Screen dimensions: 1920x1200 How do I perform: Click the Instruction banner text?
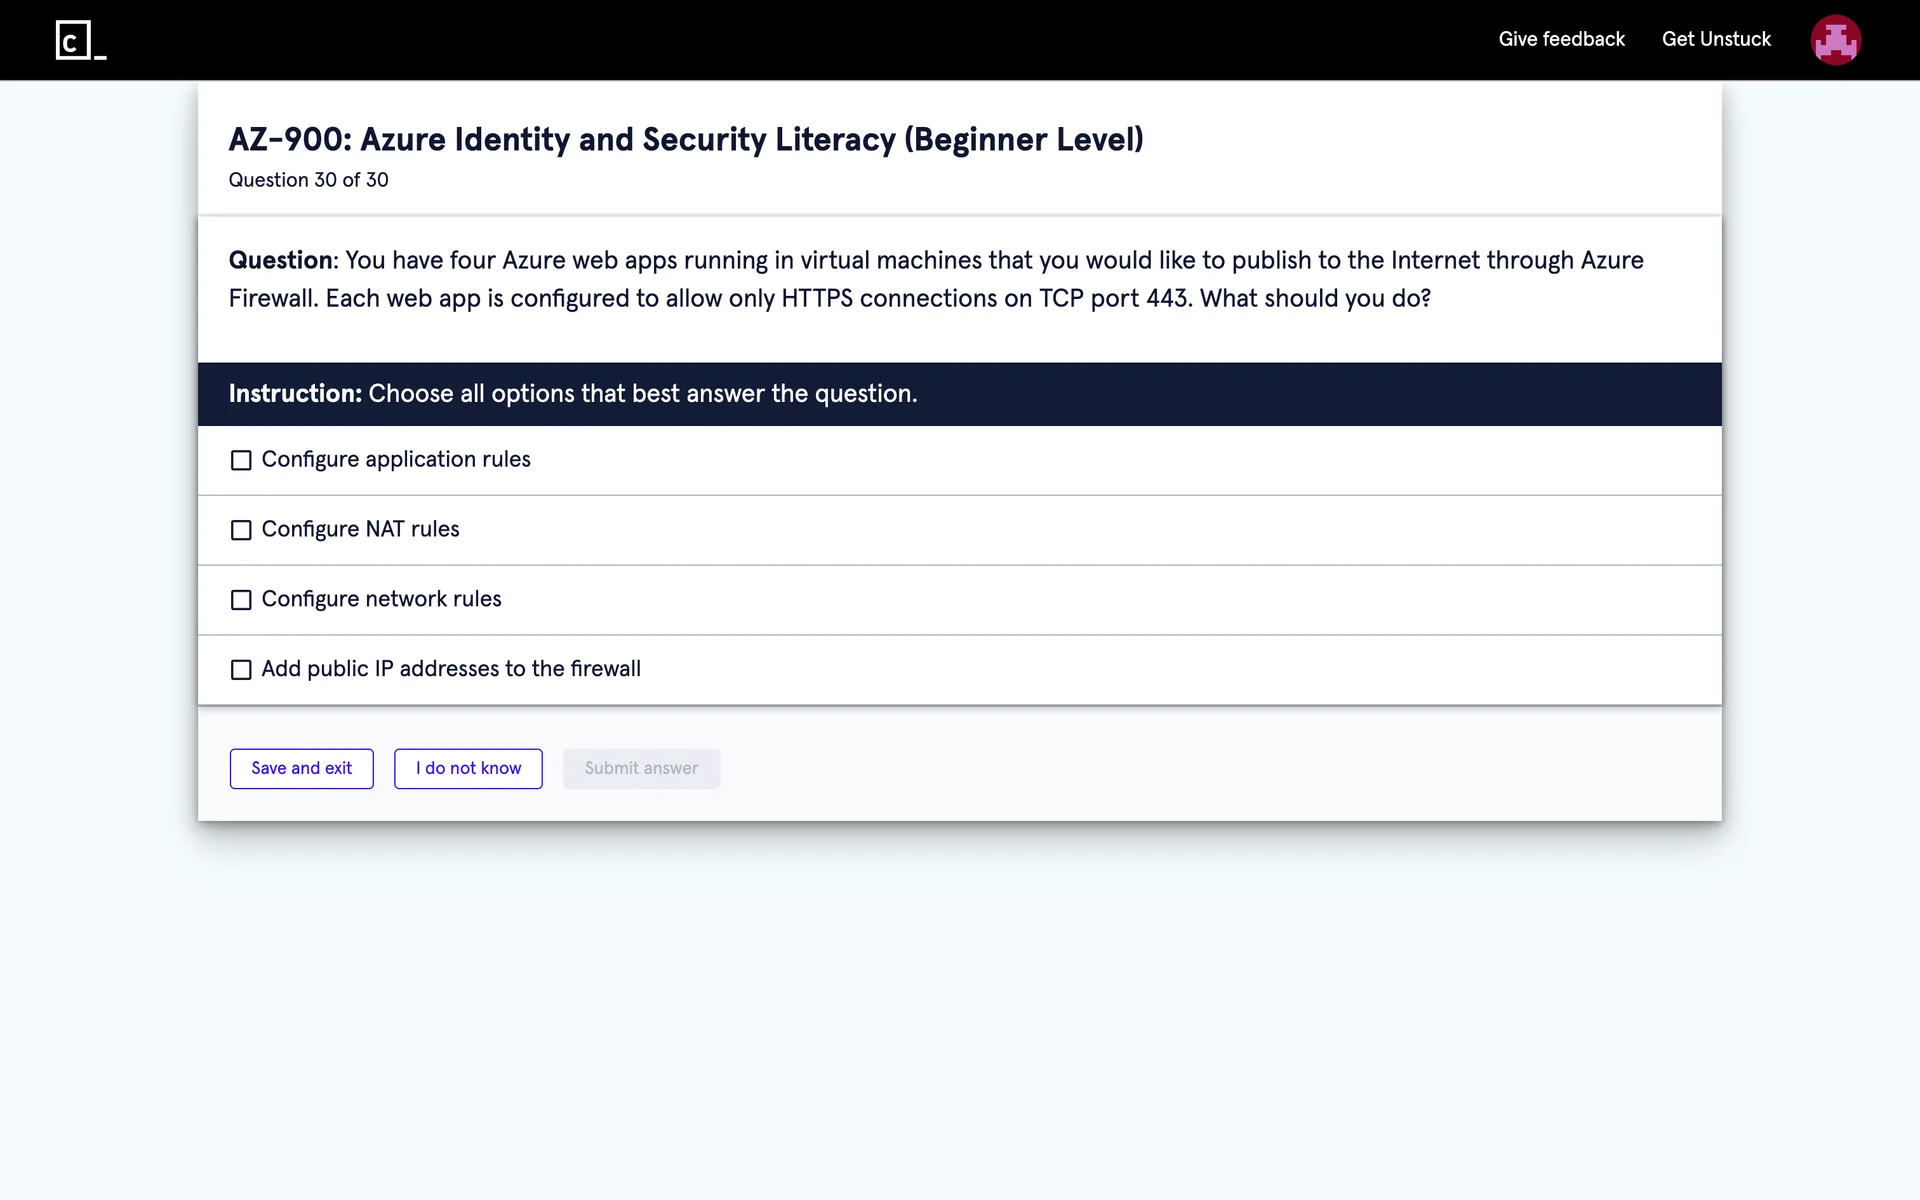[572, 394]
